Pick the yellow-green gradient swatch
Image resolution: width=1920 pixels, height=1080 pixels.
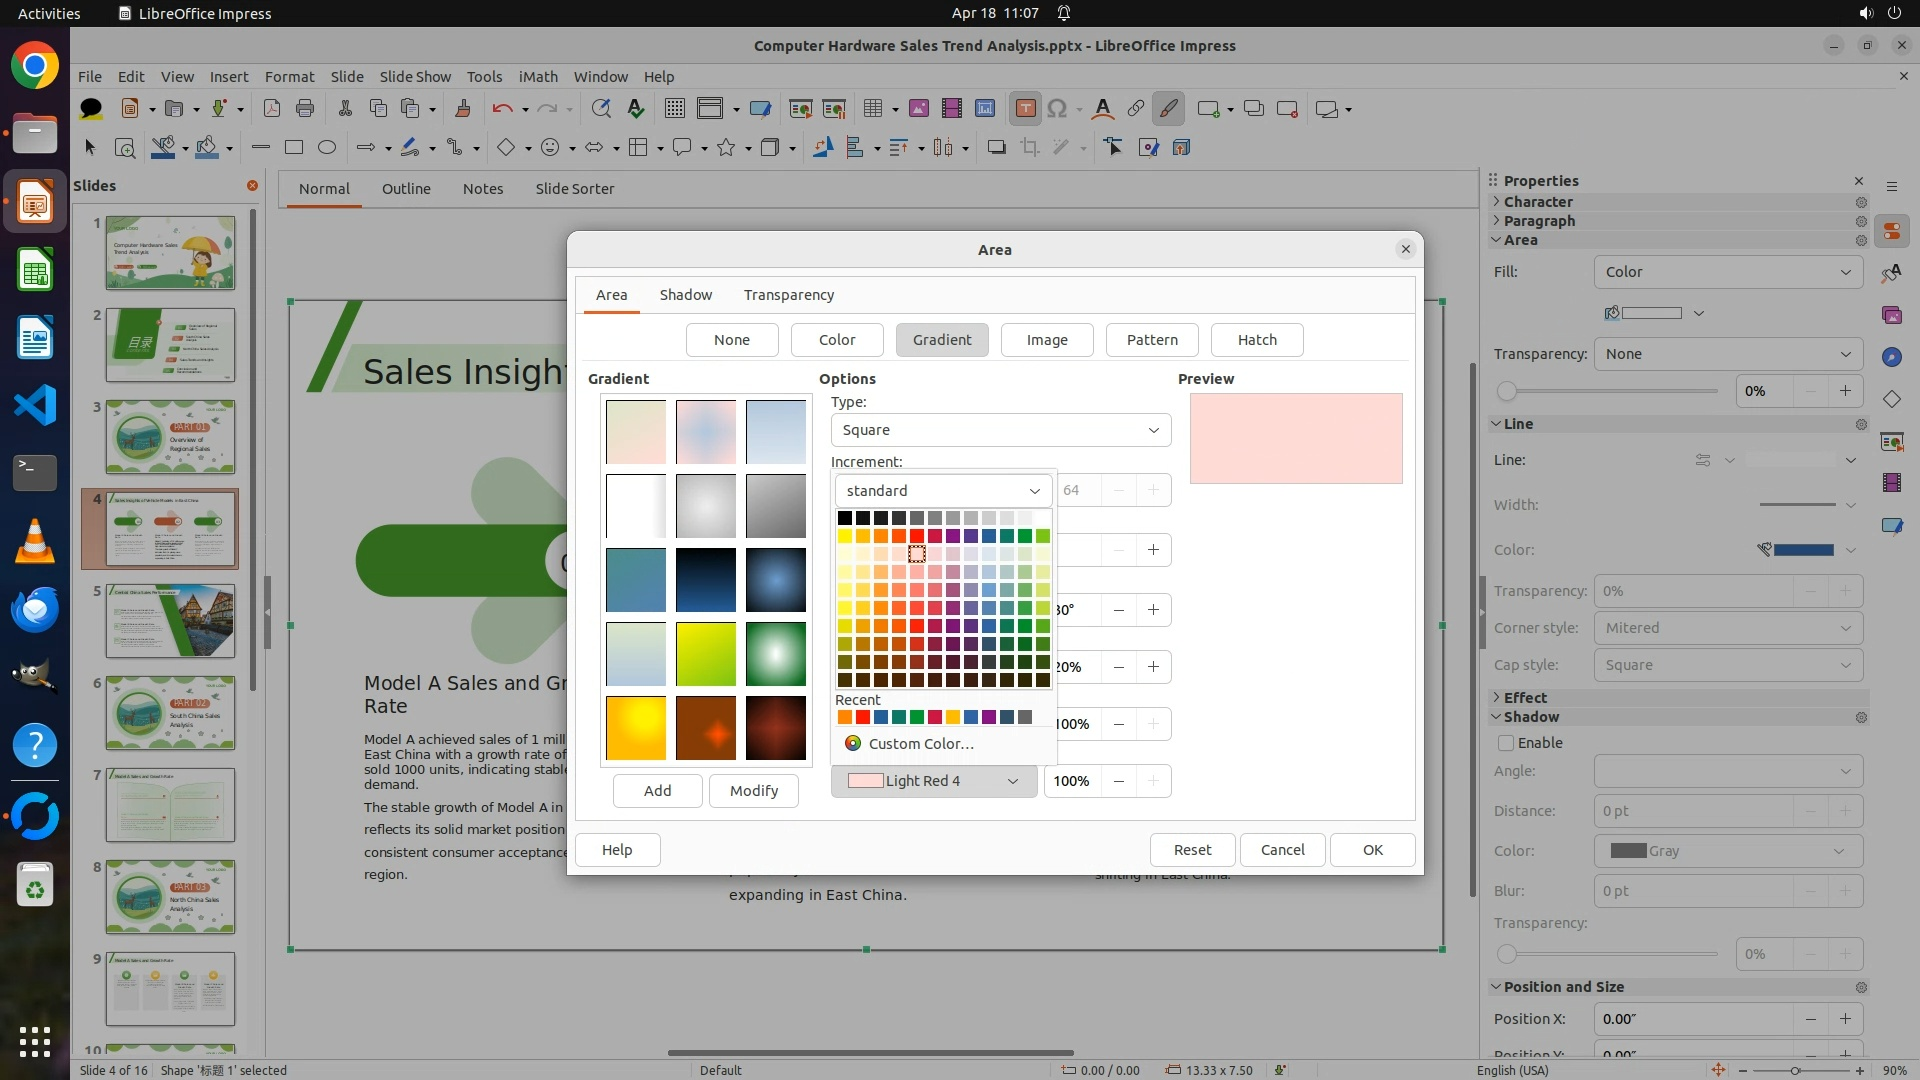click(705, 654)
